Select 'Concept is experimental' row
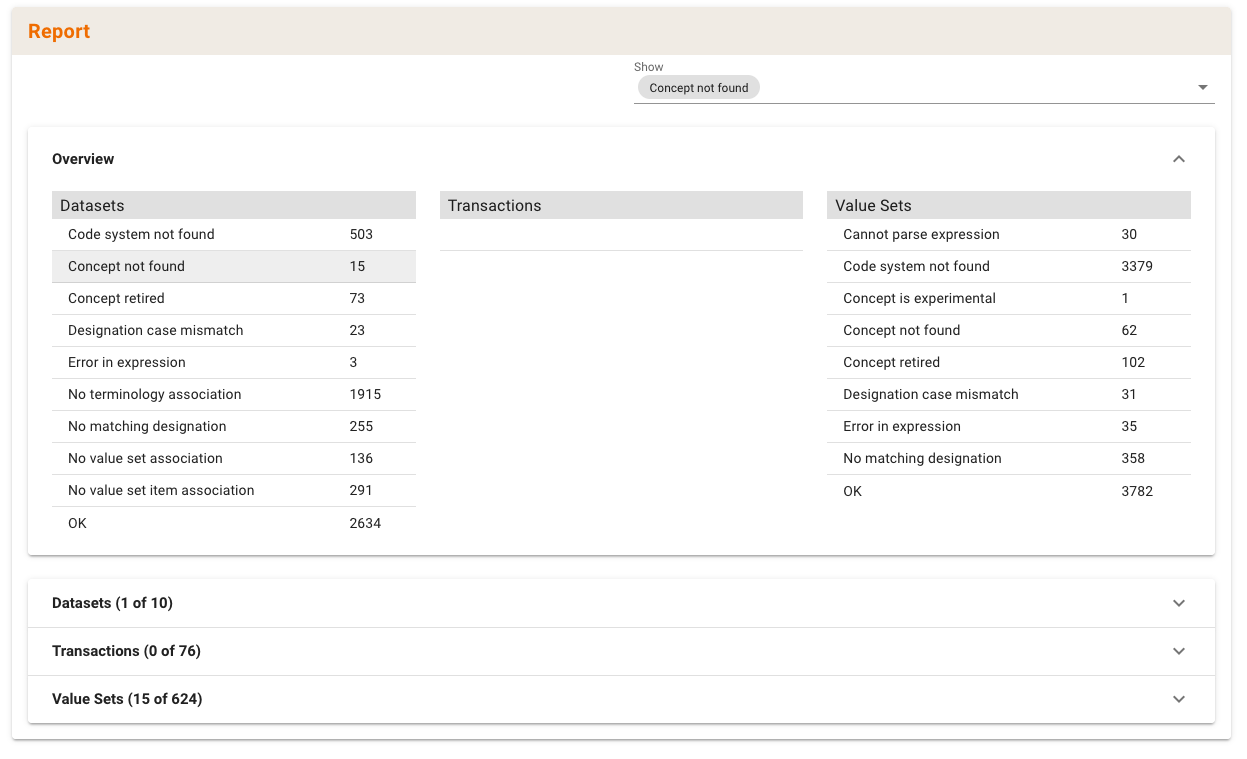The image size is (1247, 759). [x=1008, y=298]
